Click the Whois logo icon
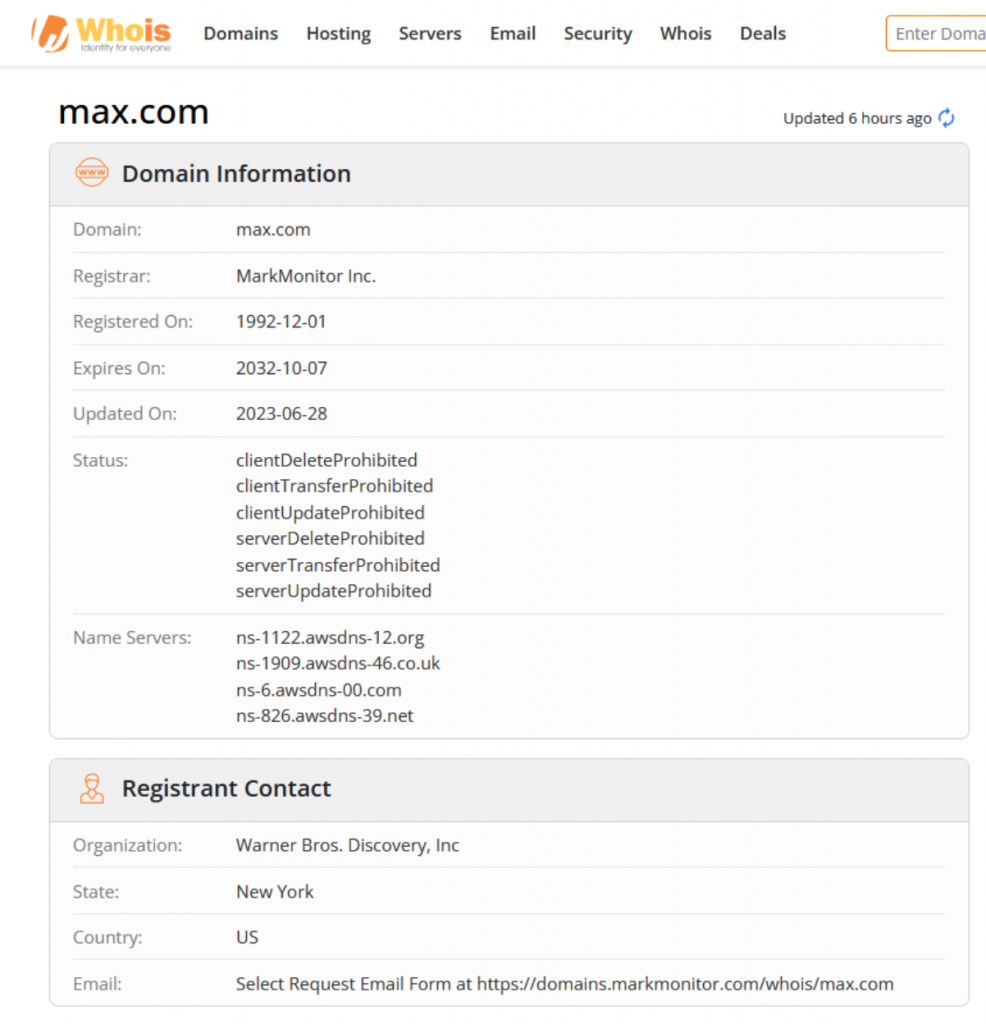 (52, 34)
